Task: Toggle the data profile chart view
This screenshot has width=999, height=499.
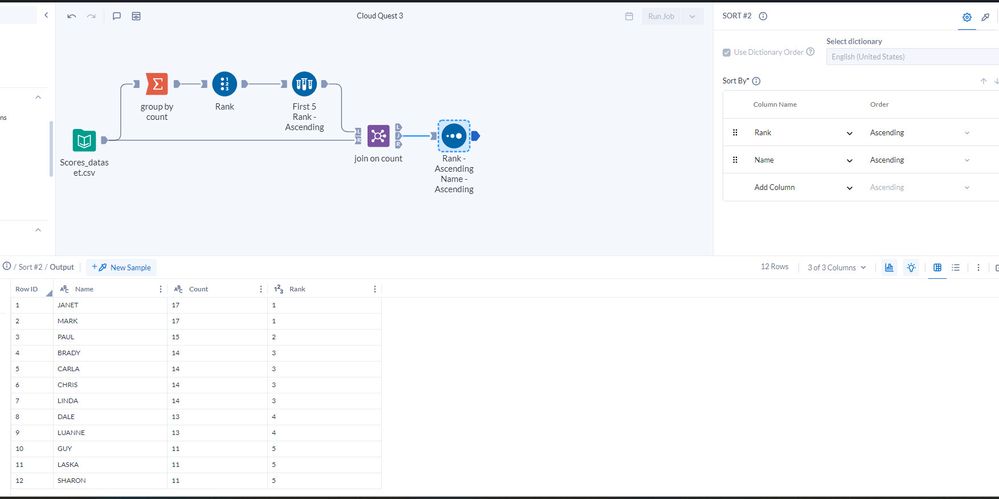Action: (x=889, y=268)
